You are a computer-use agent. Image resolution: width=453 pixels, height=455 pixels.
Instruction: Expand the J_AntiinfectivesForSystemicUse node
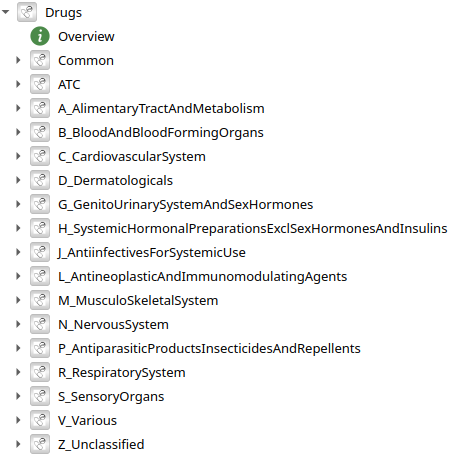[x=18, y=252]
